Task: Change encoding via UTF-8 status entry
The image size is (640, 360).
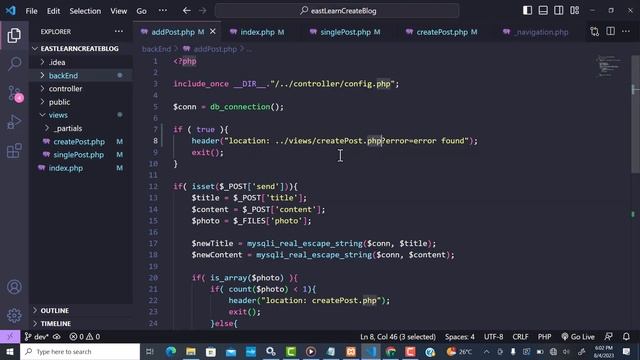Action: click(493, 337)
